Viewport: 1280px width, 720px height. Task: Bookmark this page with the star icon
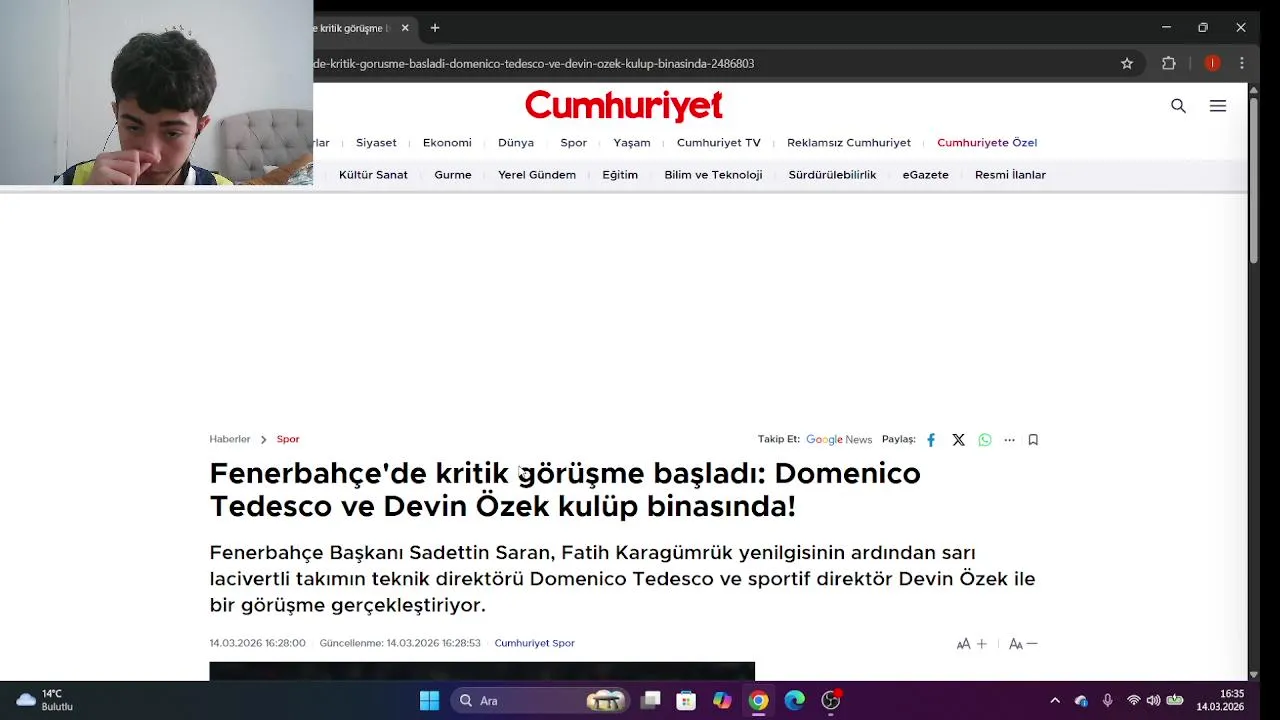pyautogui.click(x=1127, y=63)
